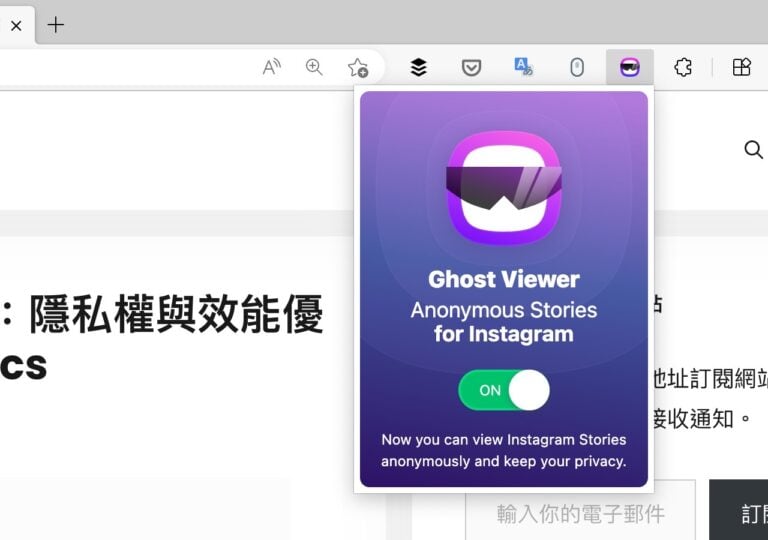Open the Extensions puzzle piece menu
The image size is (768, 540).
683,67
